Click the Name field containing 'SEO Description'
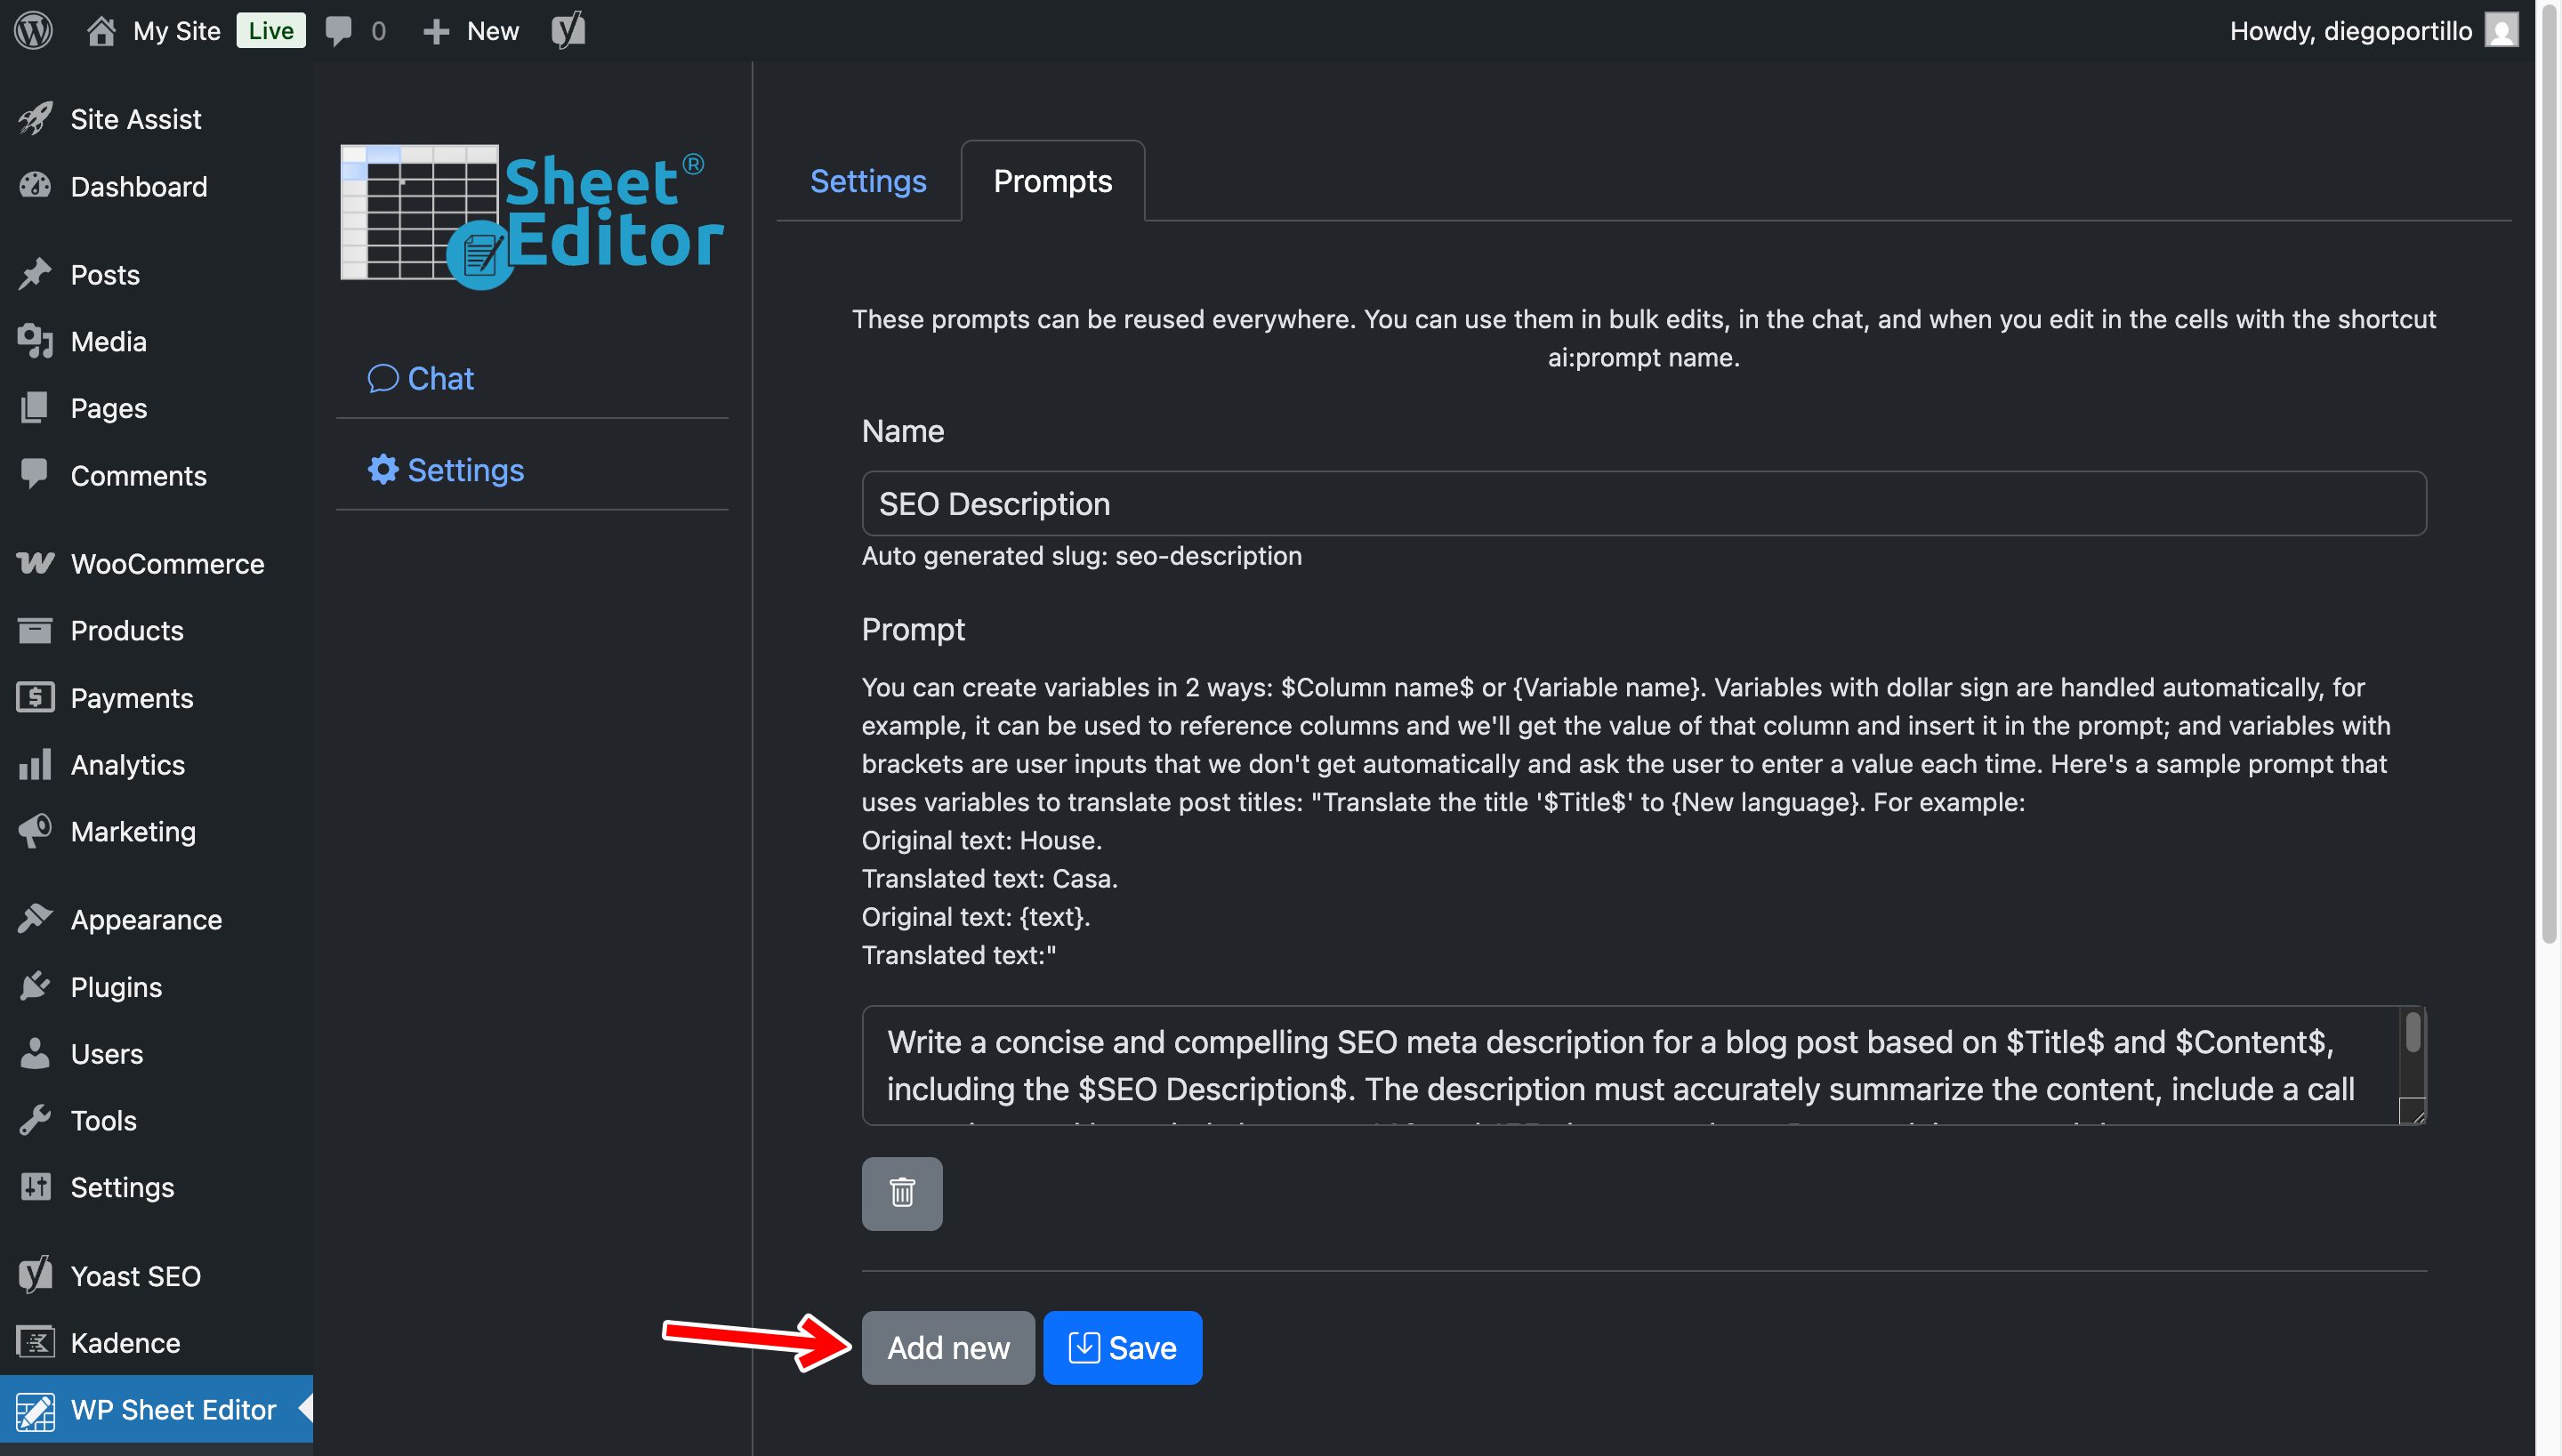The width and height of the screenshot is (2562, 1456). point(1640,503)
